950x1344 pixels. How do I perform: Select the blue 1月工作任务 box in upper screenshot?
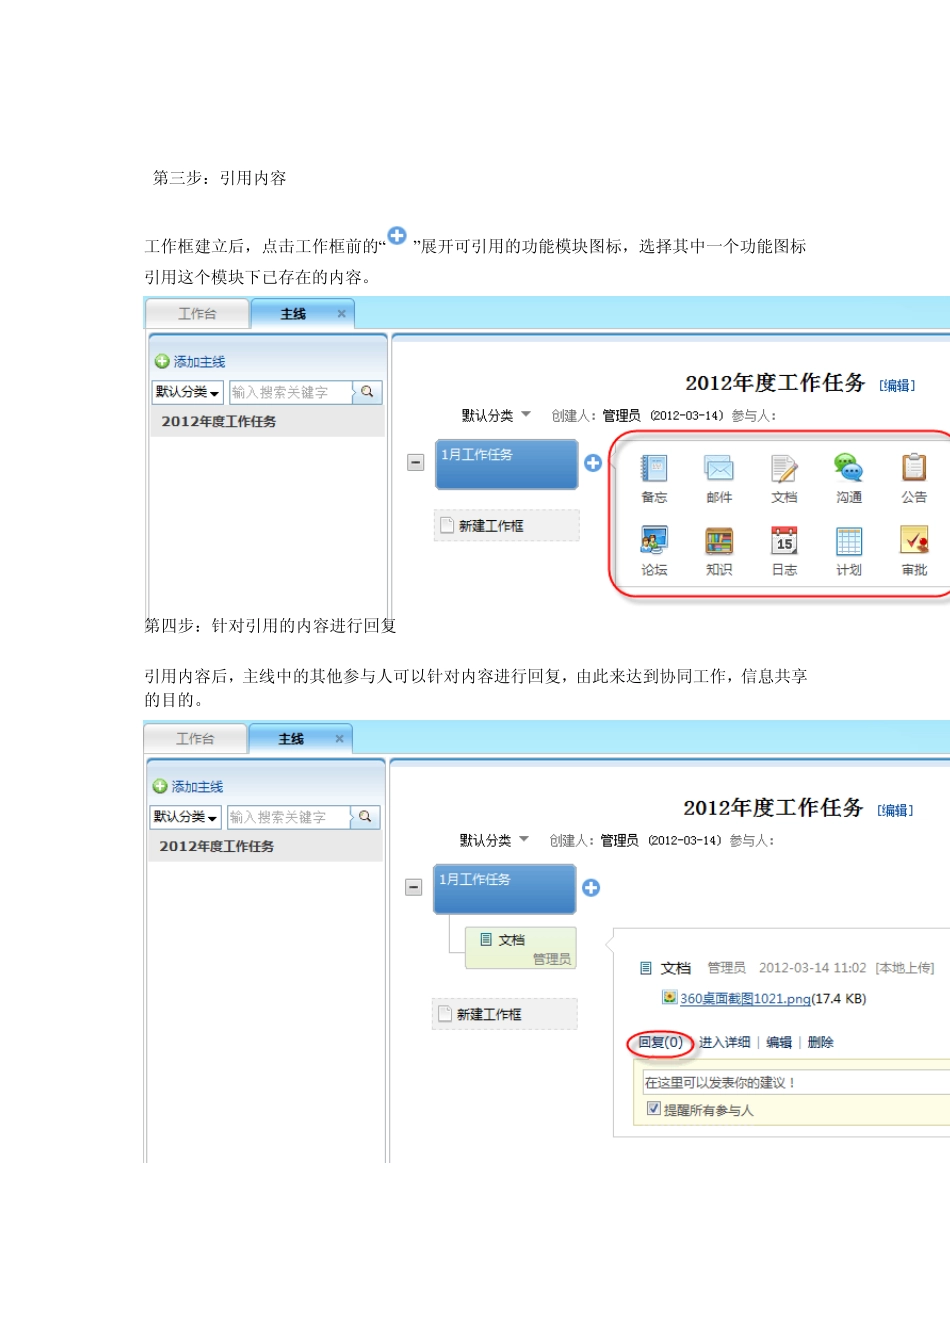pos(507,464)
